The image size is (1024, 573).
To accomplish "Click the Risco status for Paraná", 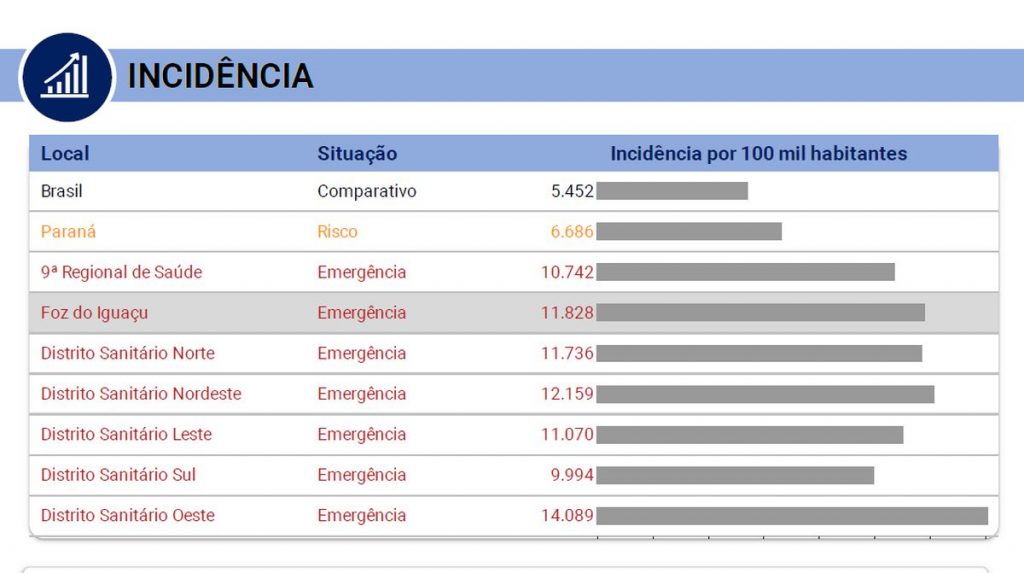I will (x=337, y=232).
